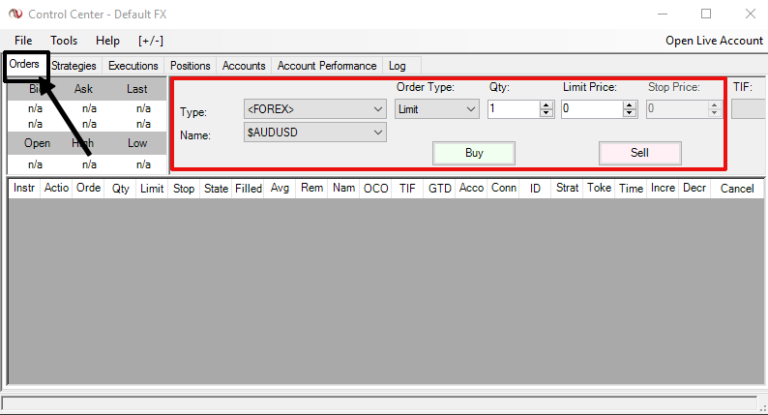Switch to the Account Performance tab
The image size is (768, 415).
[327, 66]
